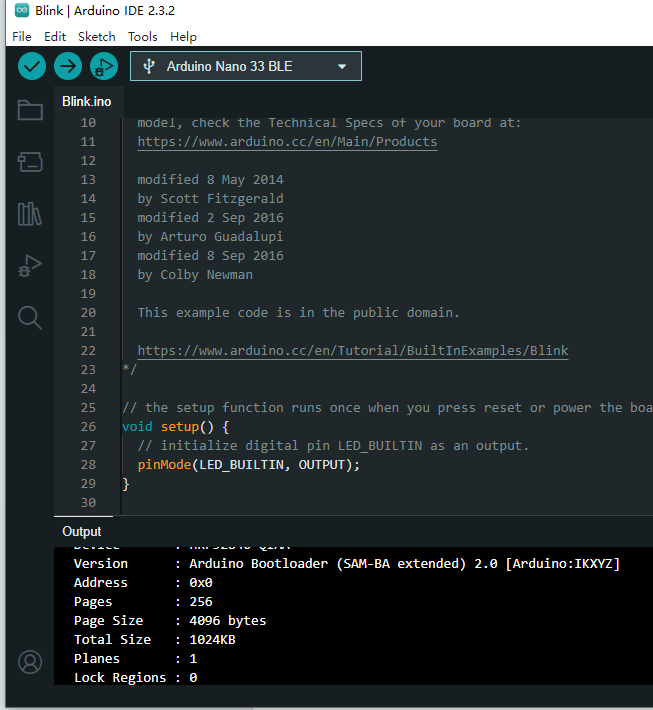This screenshot has height=710, width=653.
Task: Expand the Arduino Nano 33 BLE board dropdown
Action: [x=245, y=66]
